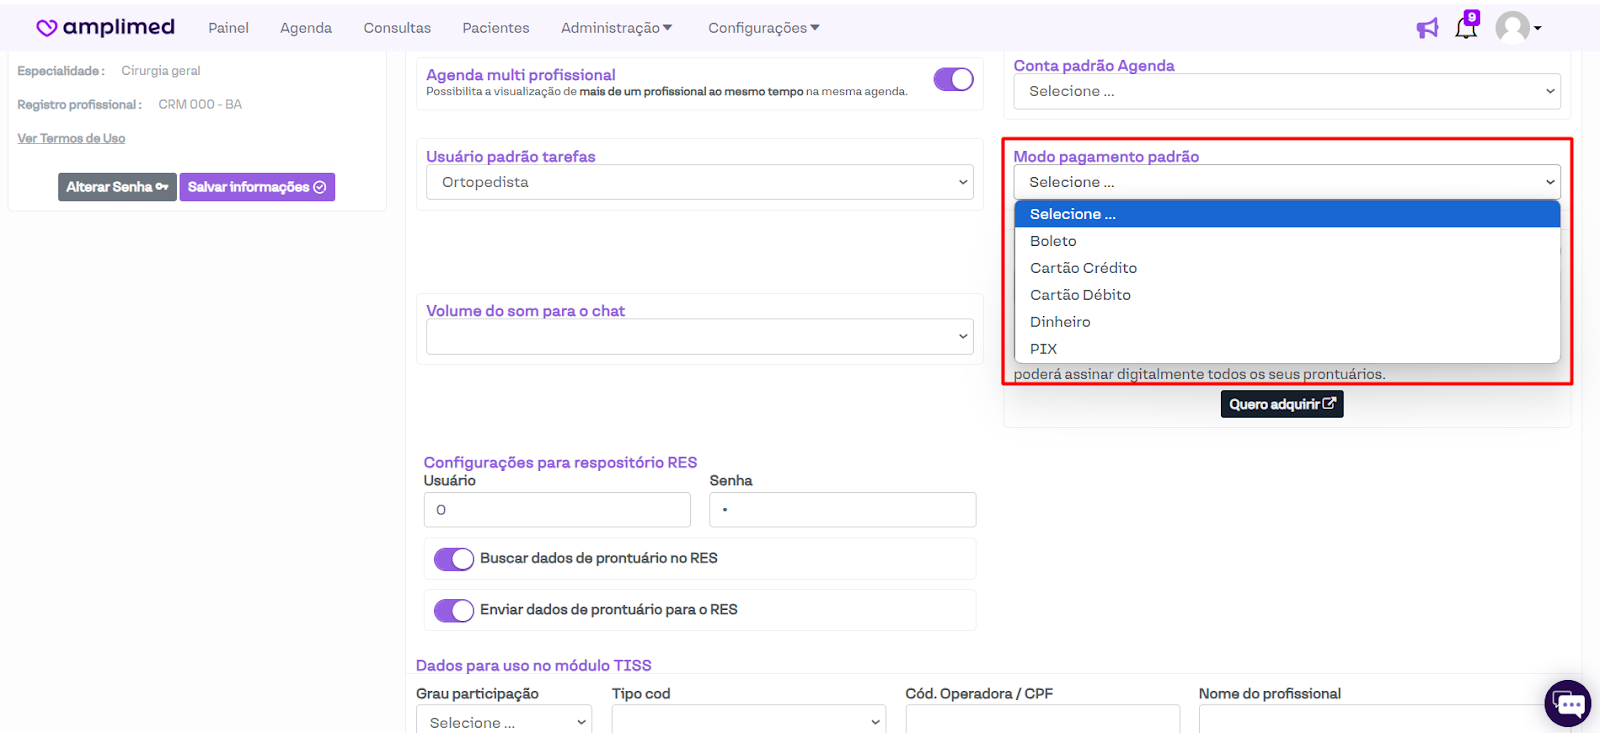
Task: Click the Alterar Senha button
Action: (117, 187)
